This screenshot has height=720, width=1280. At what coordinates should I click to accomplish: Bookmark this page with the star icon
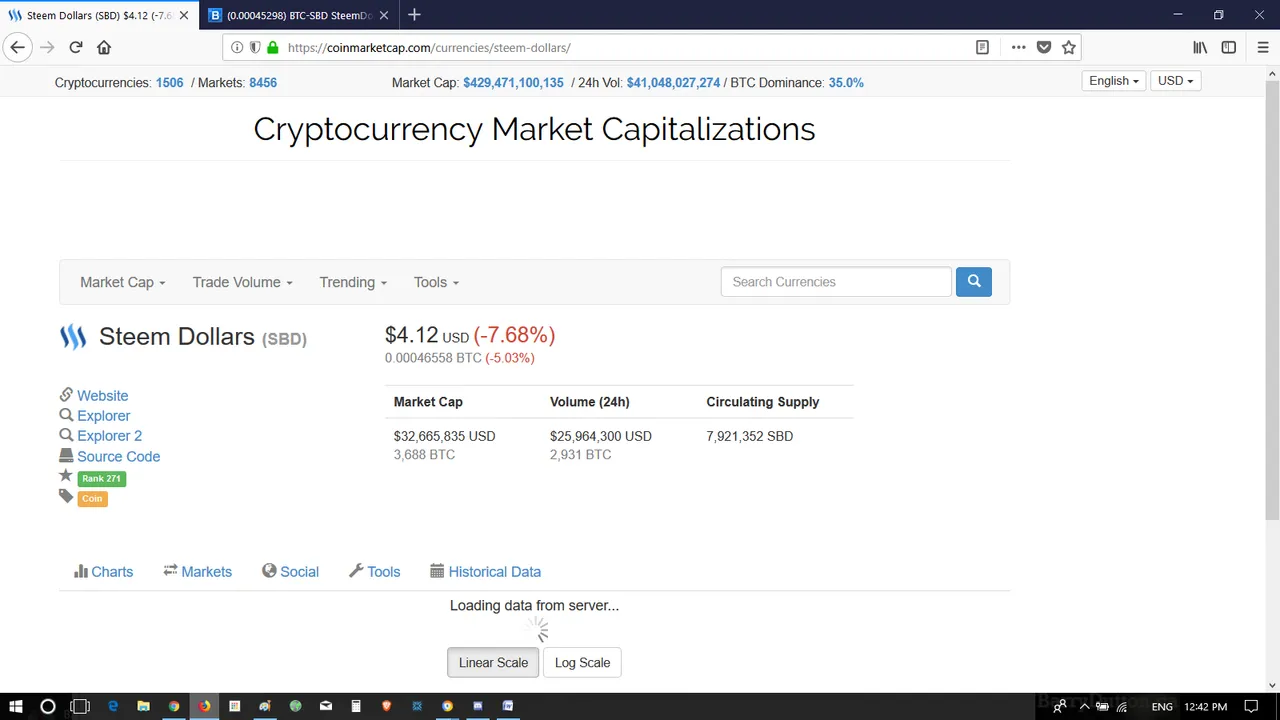coord(1069,47)
